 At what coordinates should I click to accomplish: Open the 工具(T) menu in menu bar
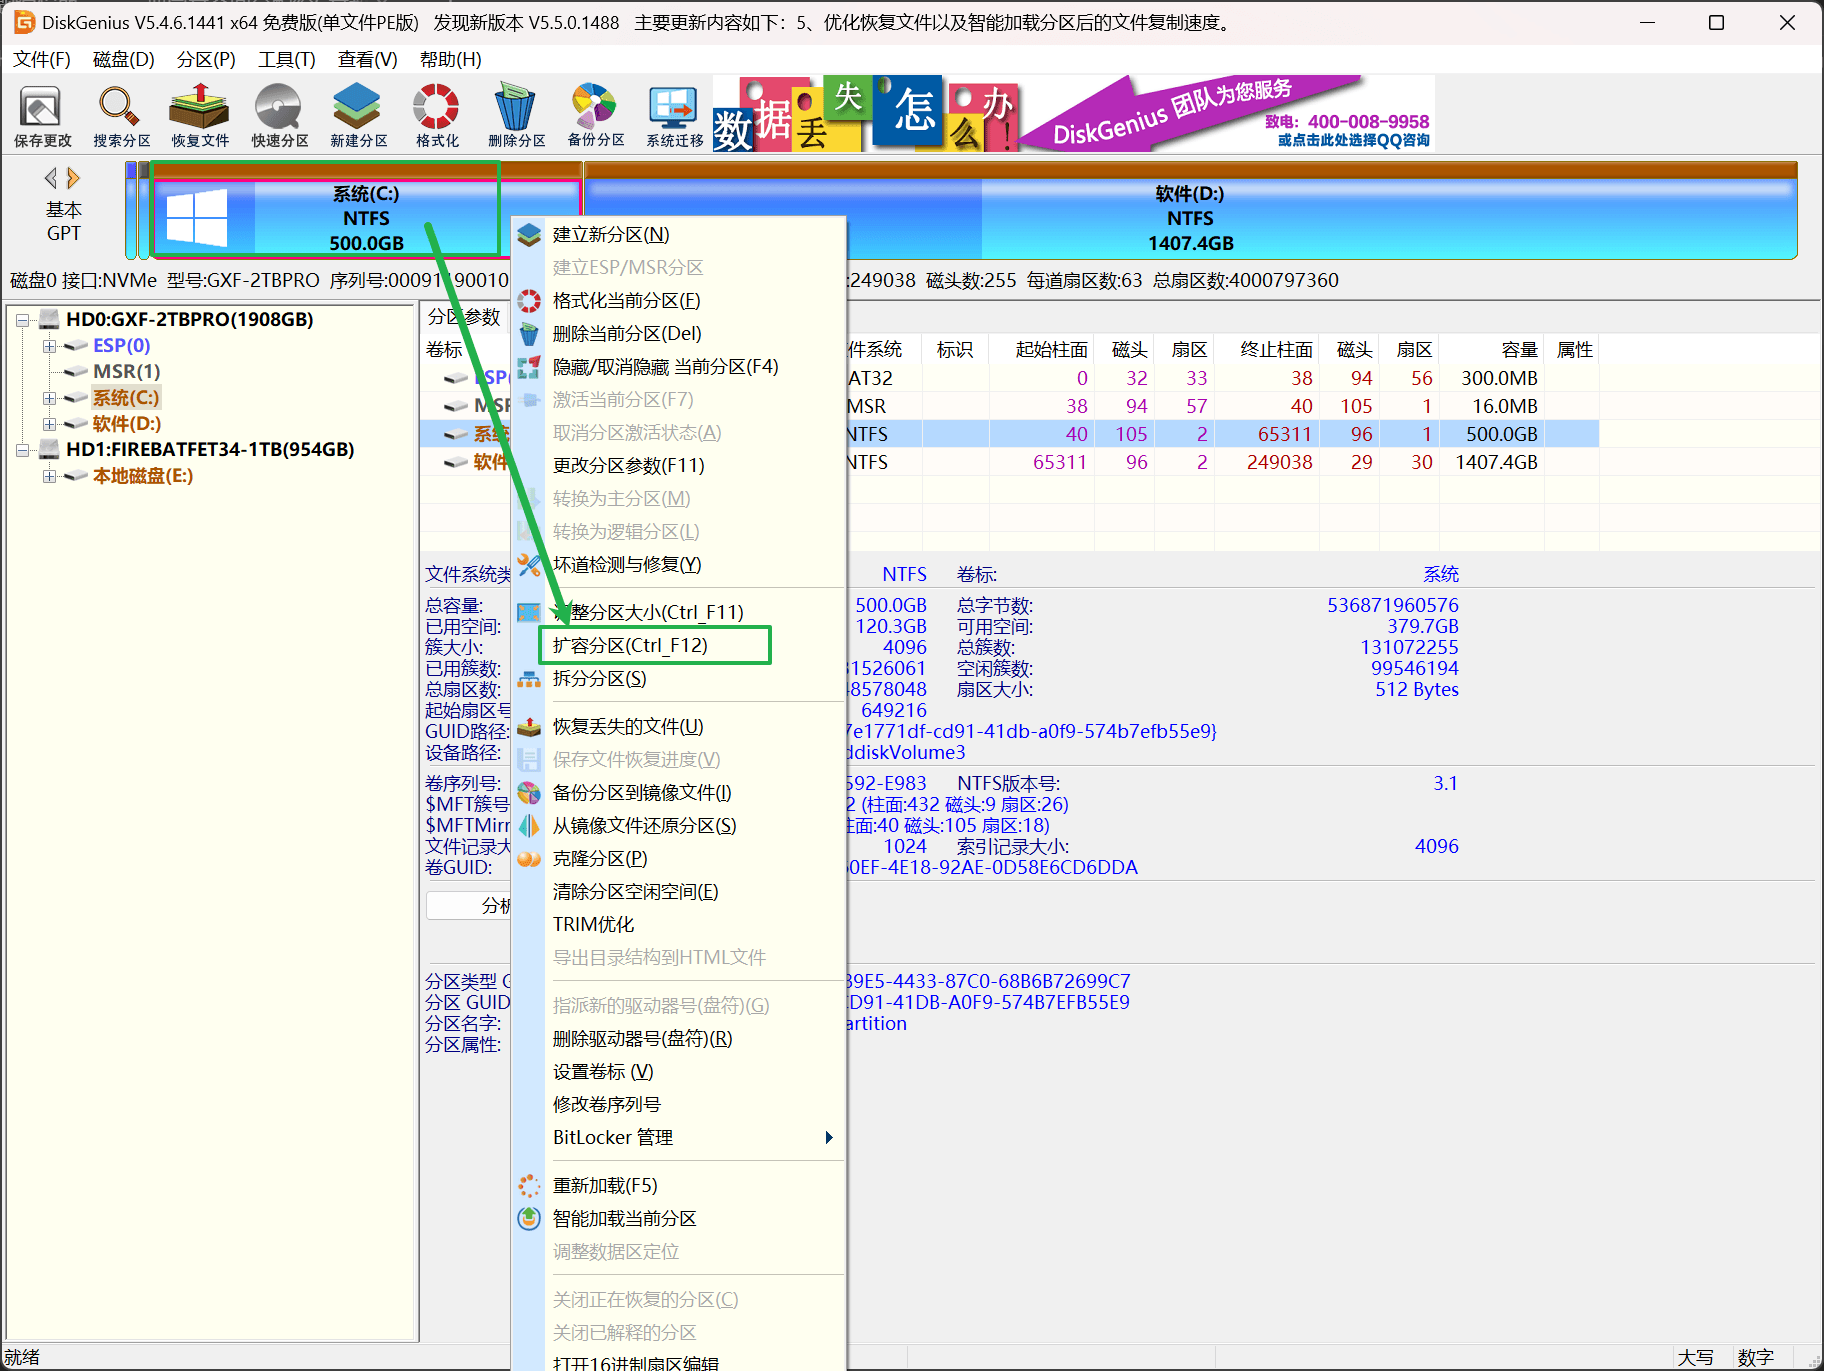pos(286,60)
